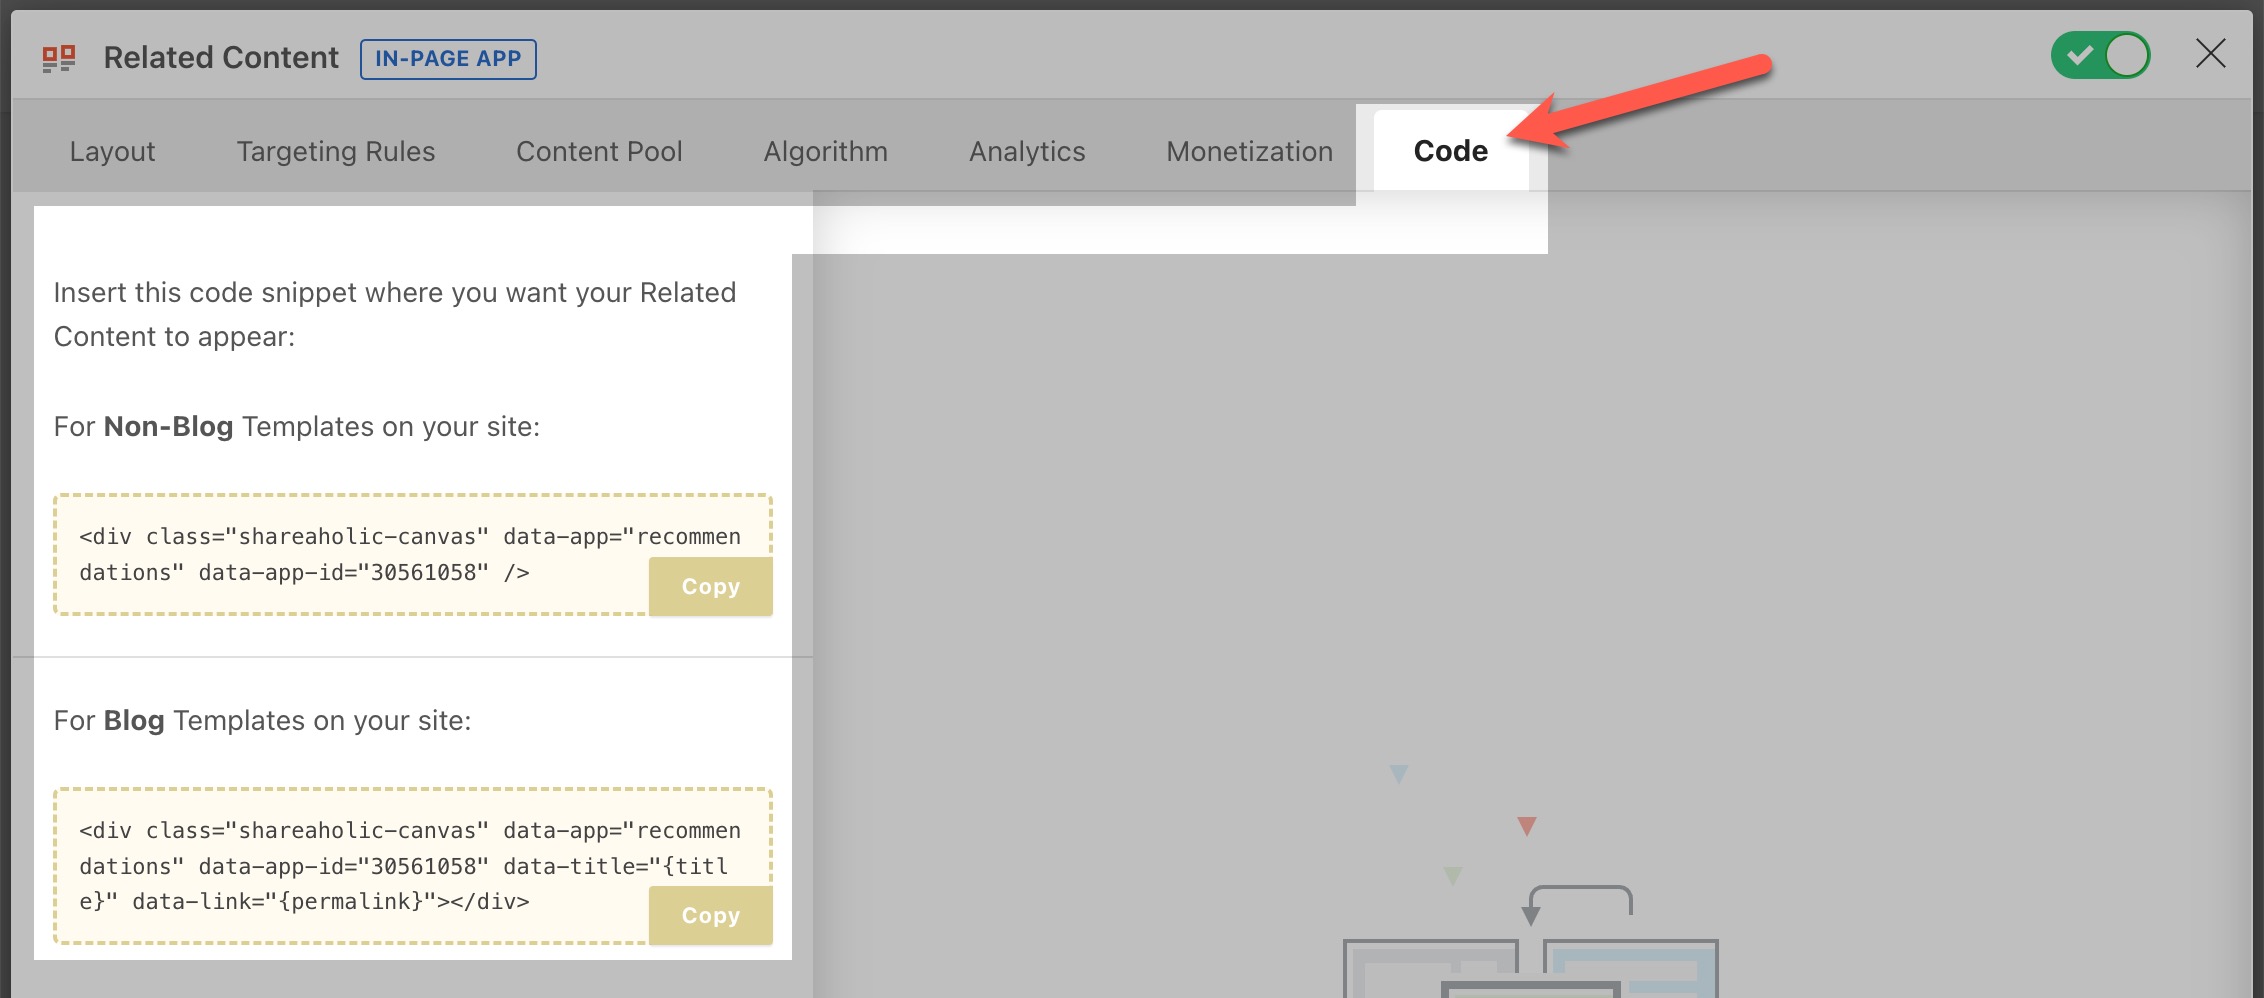This screenshot has height=998, width=2264.
Task: Open the Monetization tab
Action: point(1250,151)
